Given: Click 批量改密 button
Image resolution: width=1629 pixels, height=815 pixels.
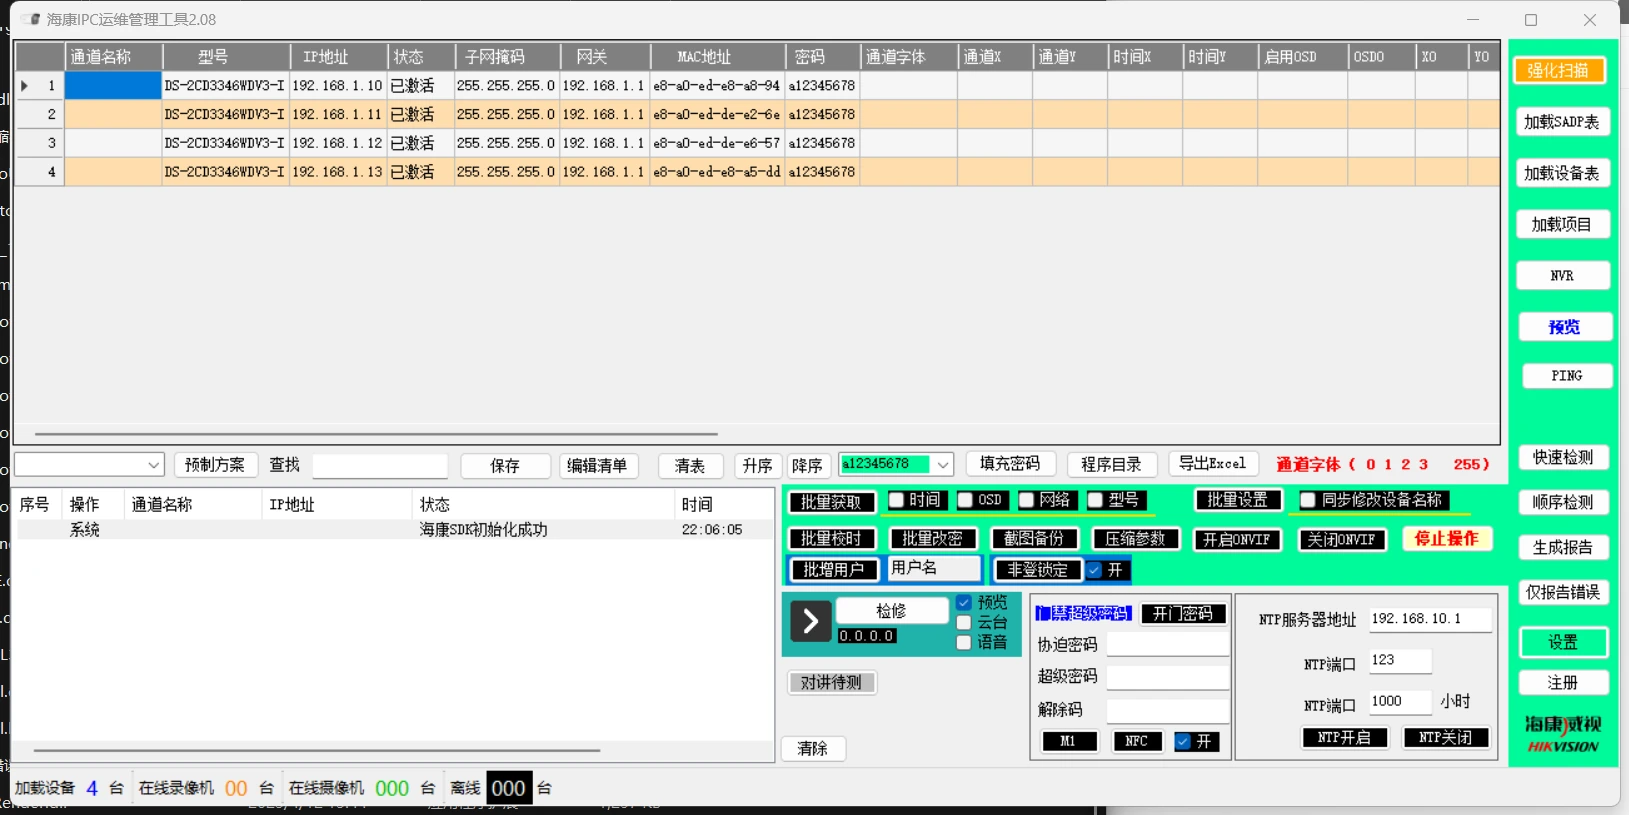Looking at the screenshot, I should [933, 539].
